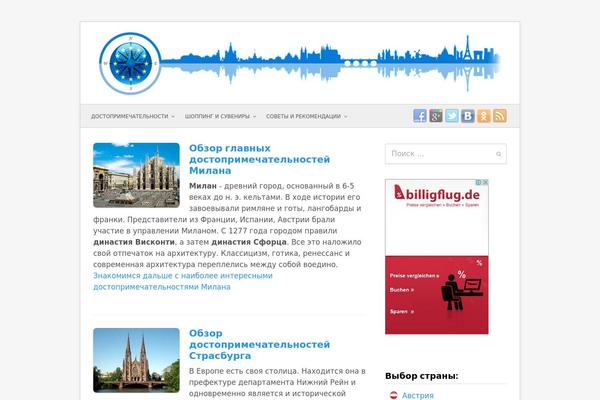The height and width of the screenshot is (400, 600).
Task: Open article title about Страсбурга sights
Action: pyautogui.click(x=259, y=344)
